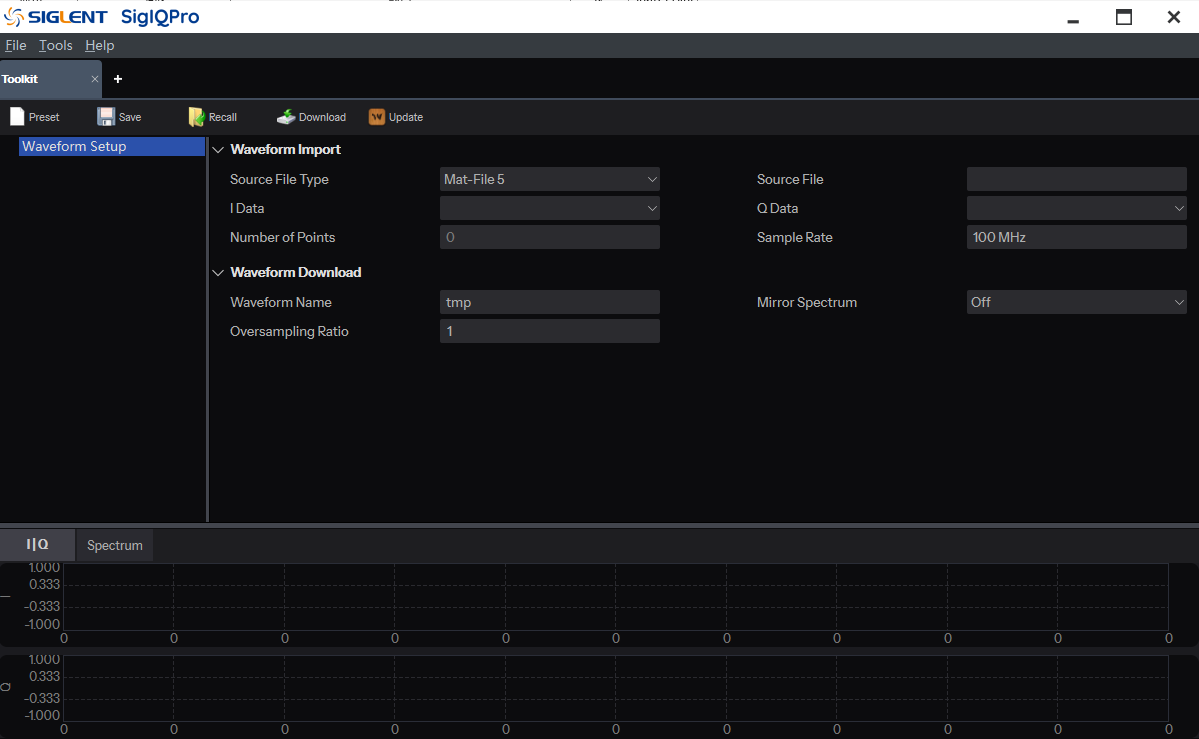
Task: Click the Waveform Name input field
Action: (549, 302)
